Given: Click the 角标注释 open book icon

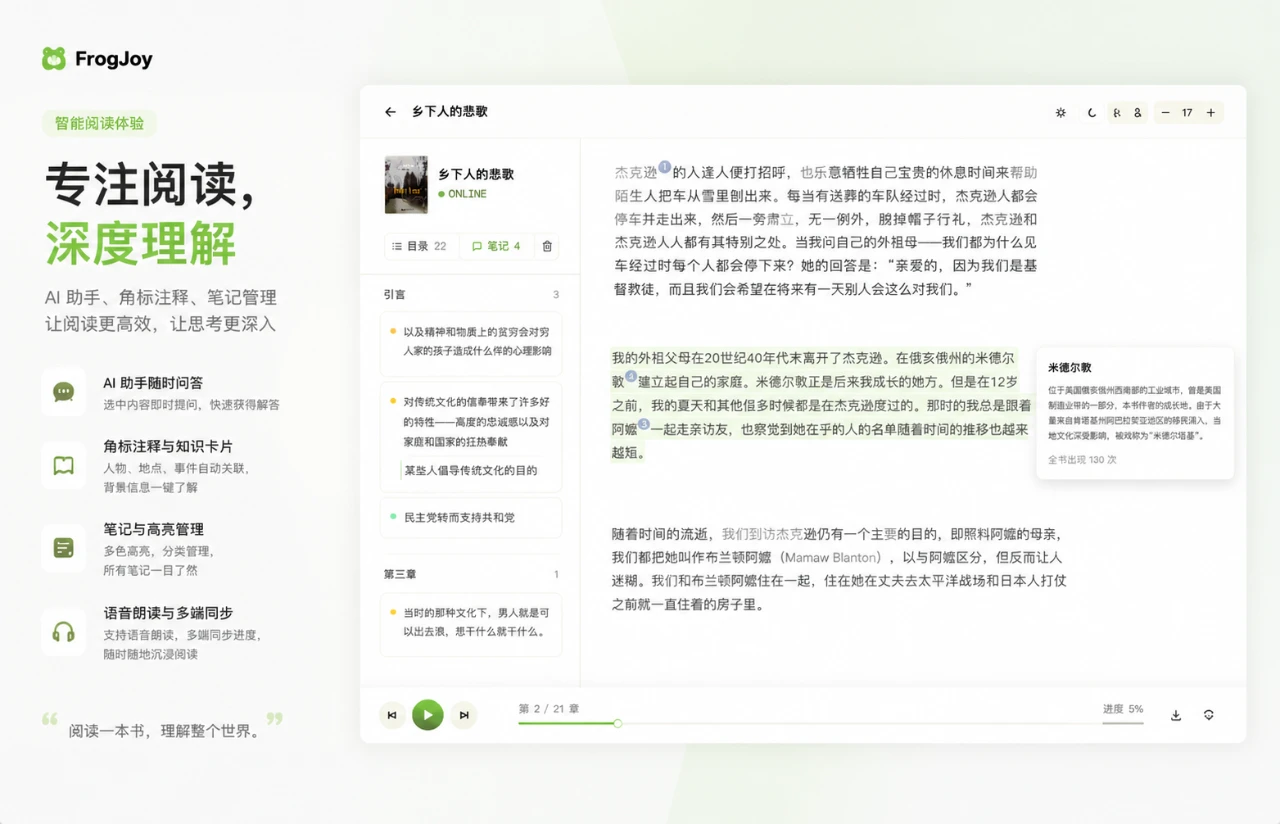Looking at the screenshot, I should (64, 465).
